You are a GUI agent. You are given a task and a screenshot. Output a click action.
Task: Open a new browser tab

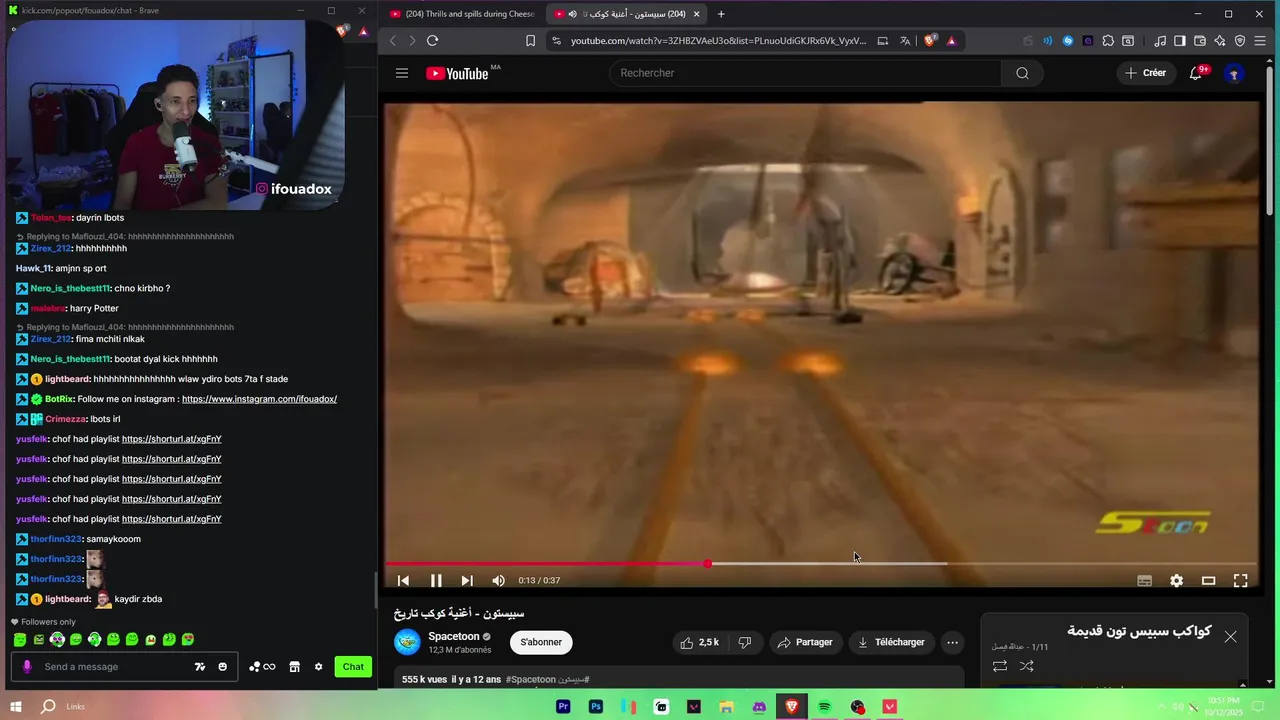point(721,14)
